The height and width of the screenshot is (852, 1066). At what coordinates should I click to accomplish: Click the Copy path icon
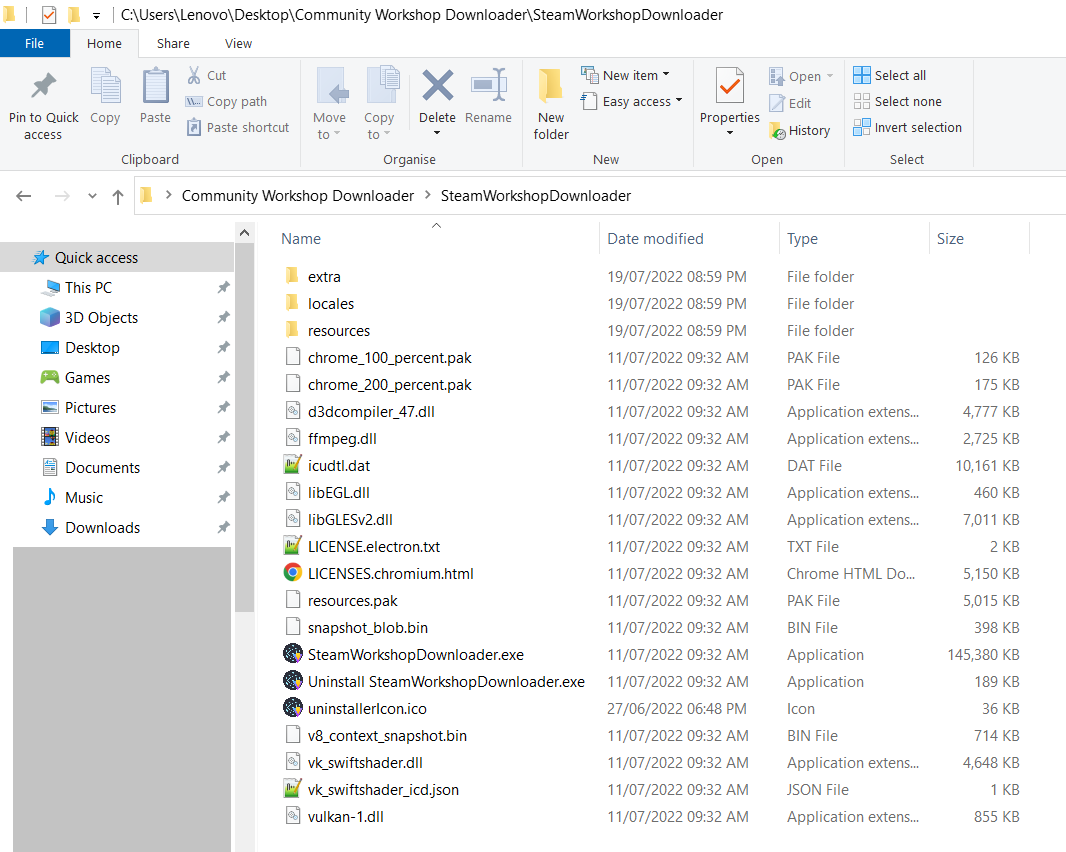coord(194,101)
